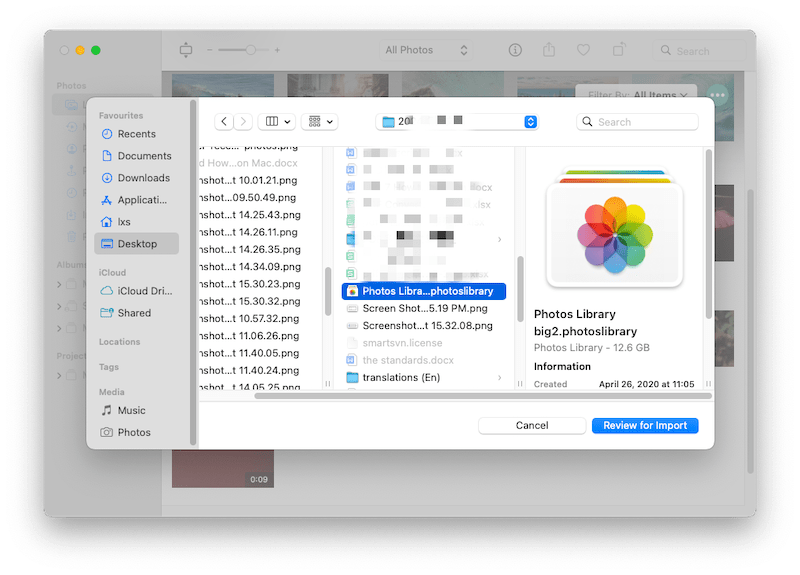Click Review for Import button
Viewport: 800px width, 575px height.
tap(645, 426)
